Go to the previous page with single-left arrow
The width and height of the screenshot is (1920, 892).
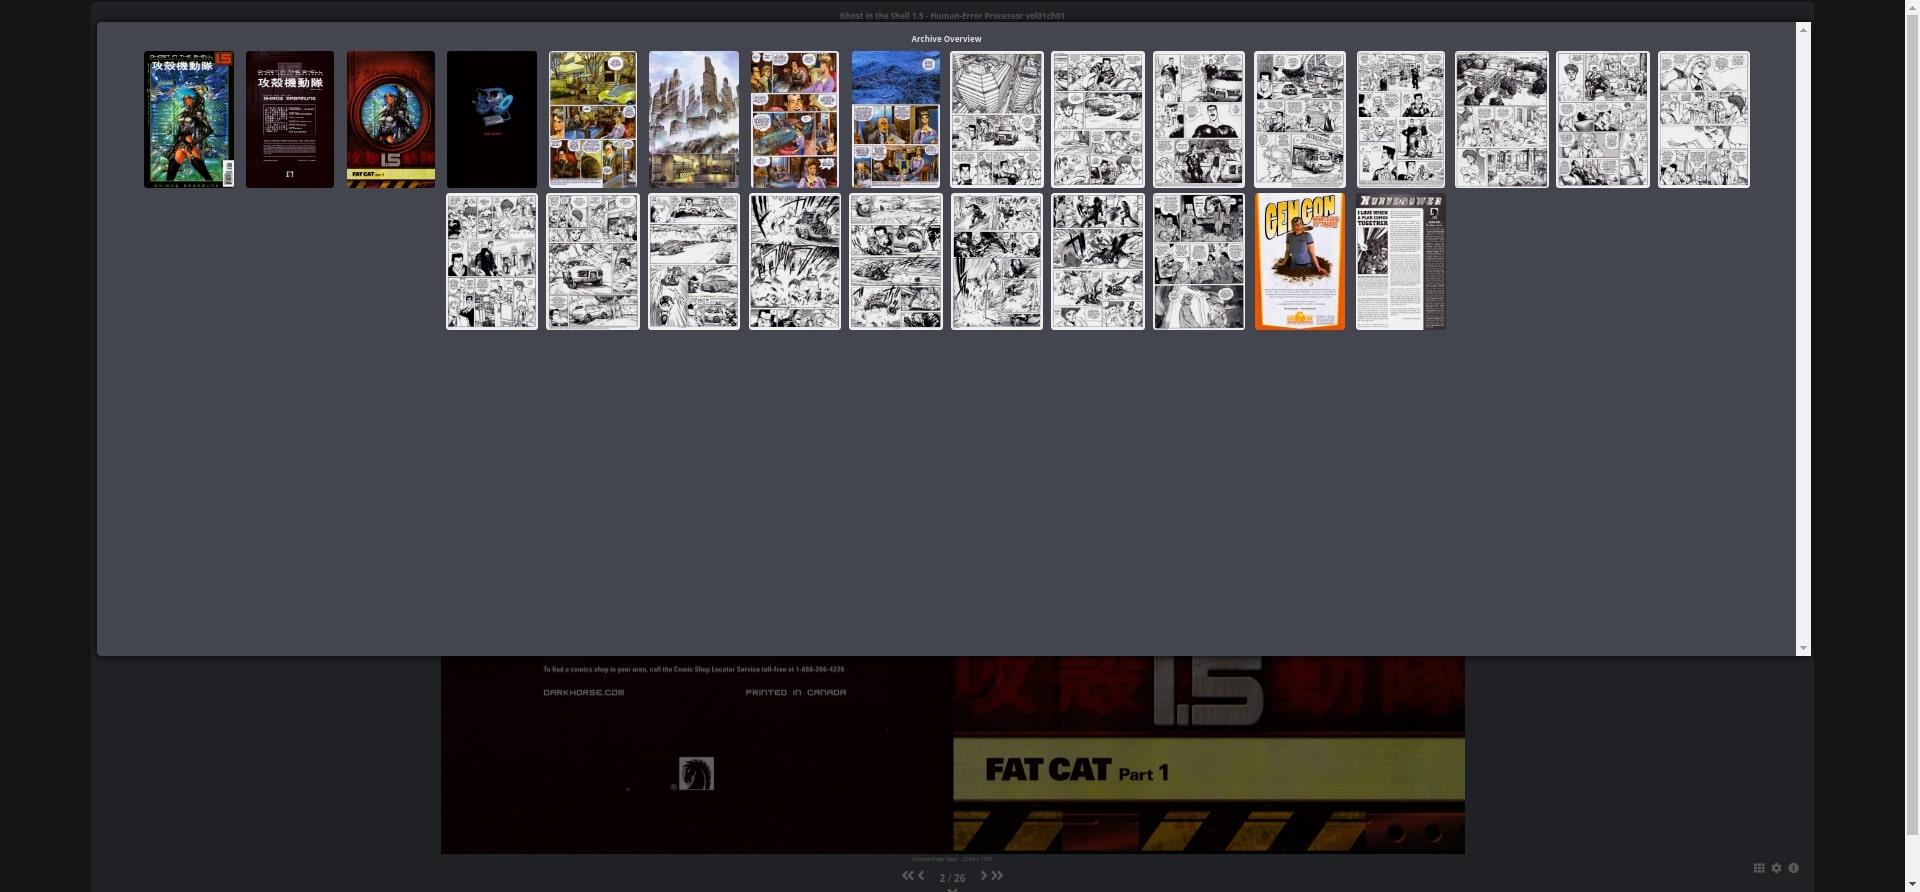click(x=921, y=876)
